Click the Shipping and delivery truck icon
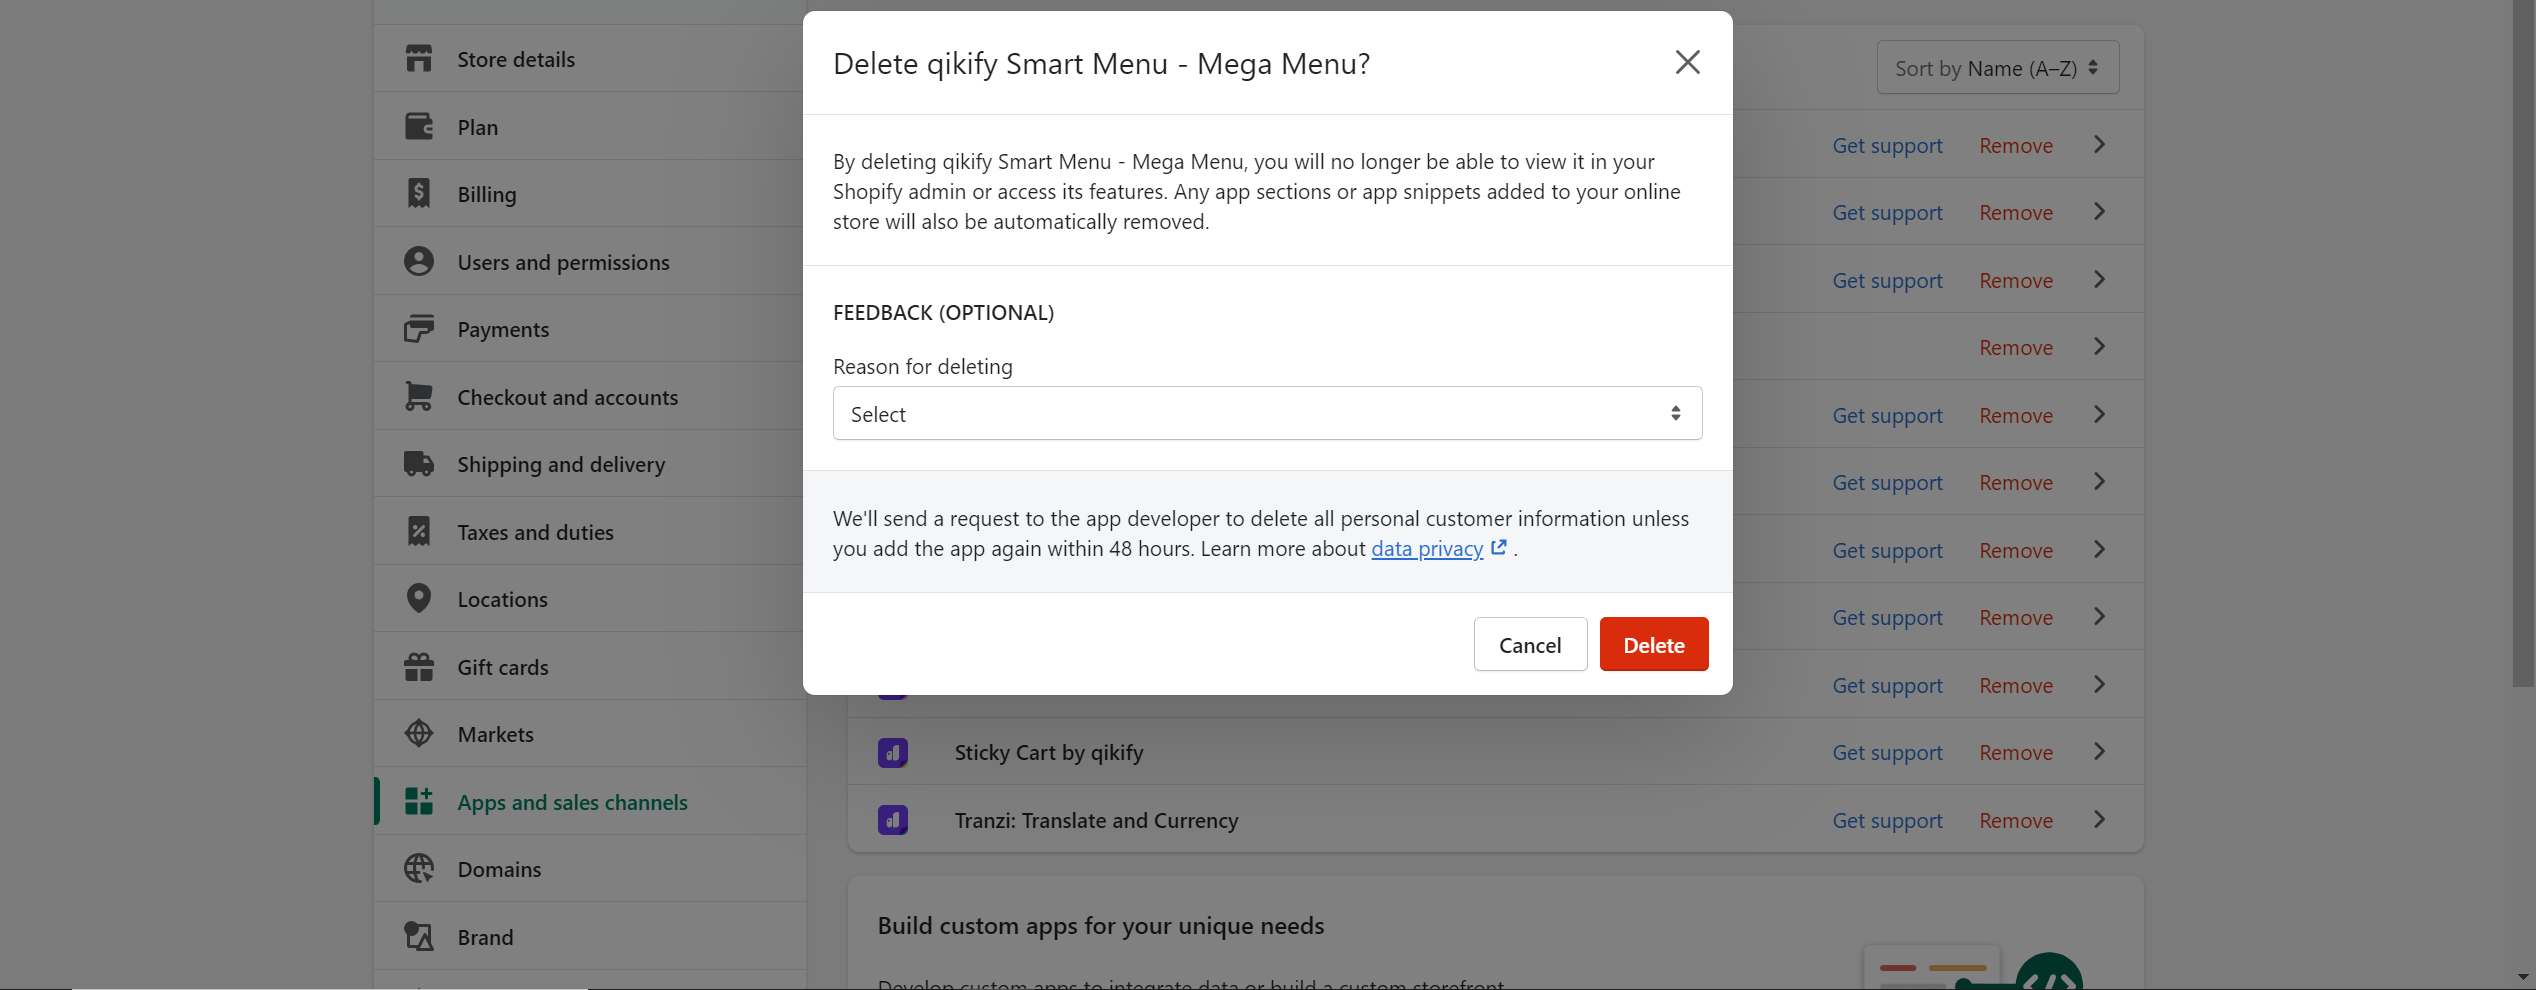Screen dimensions: 2536x990 click(x=419, y=464)
